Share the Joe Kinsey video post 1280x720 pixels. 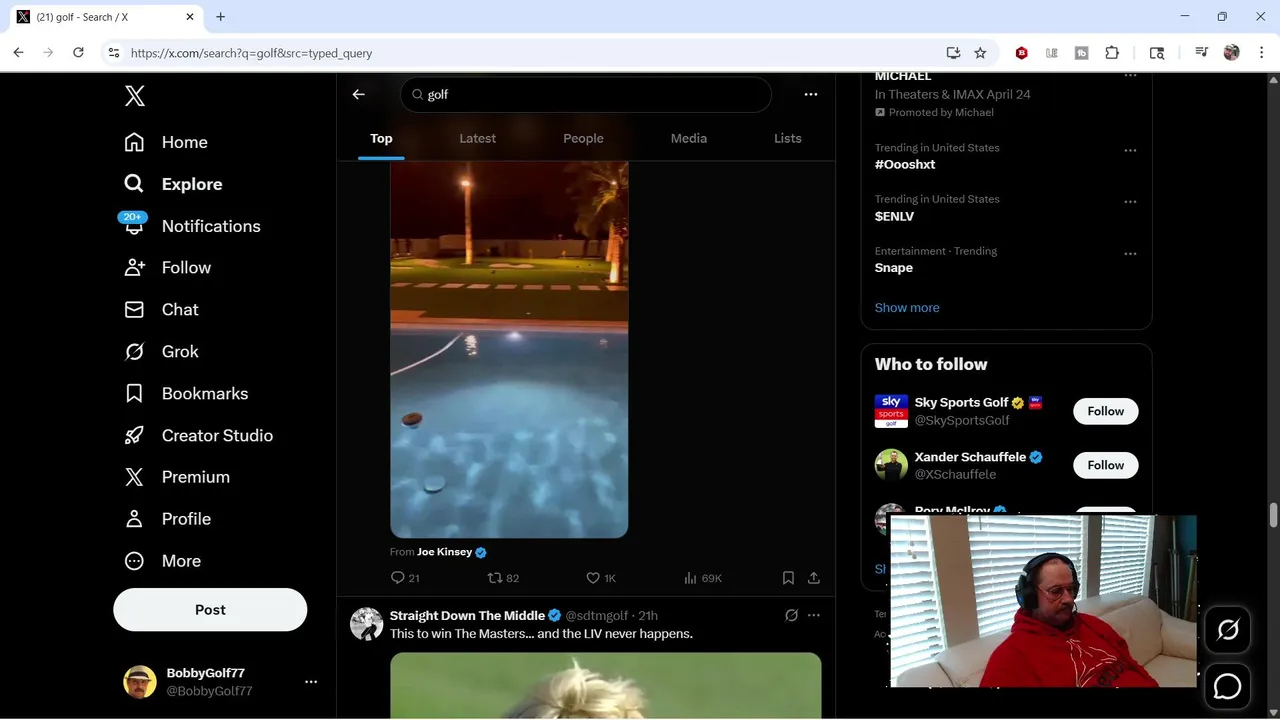pyautogui.click(x=814, y=578)
